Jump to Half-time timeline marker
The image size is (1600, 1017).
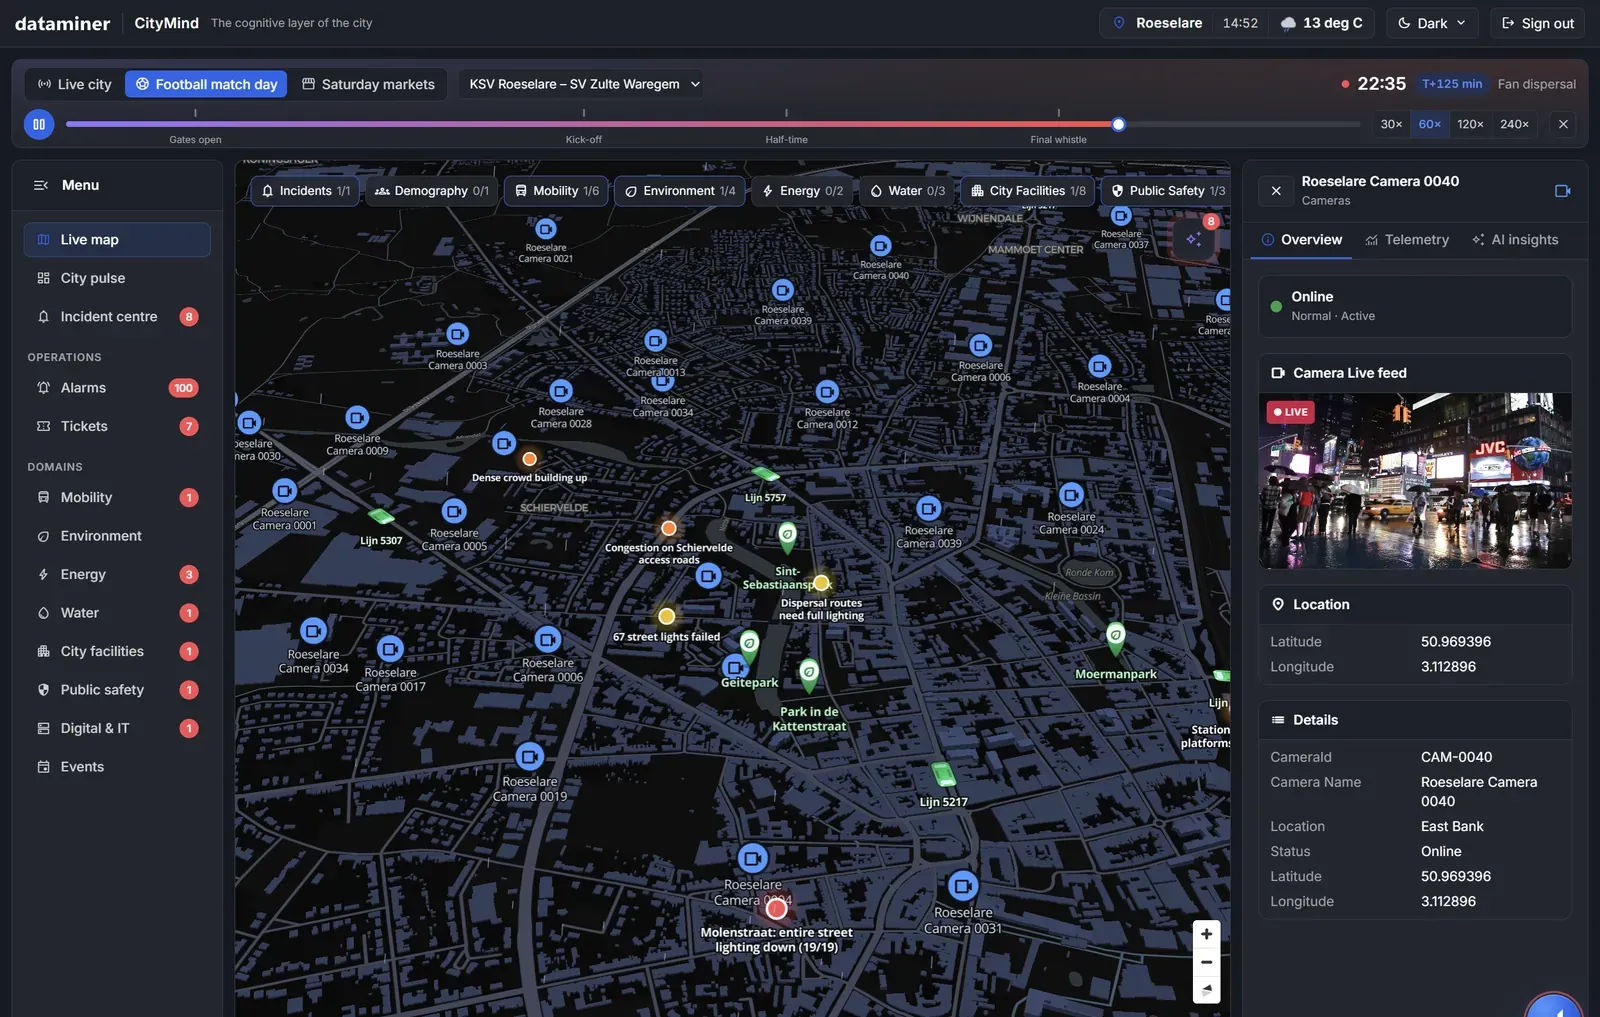pyautogui.click(x=787, y=139)
